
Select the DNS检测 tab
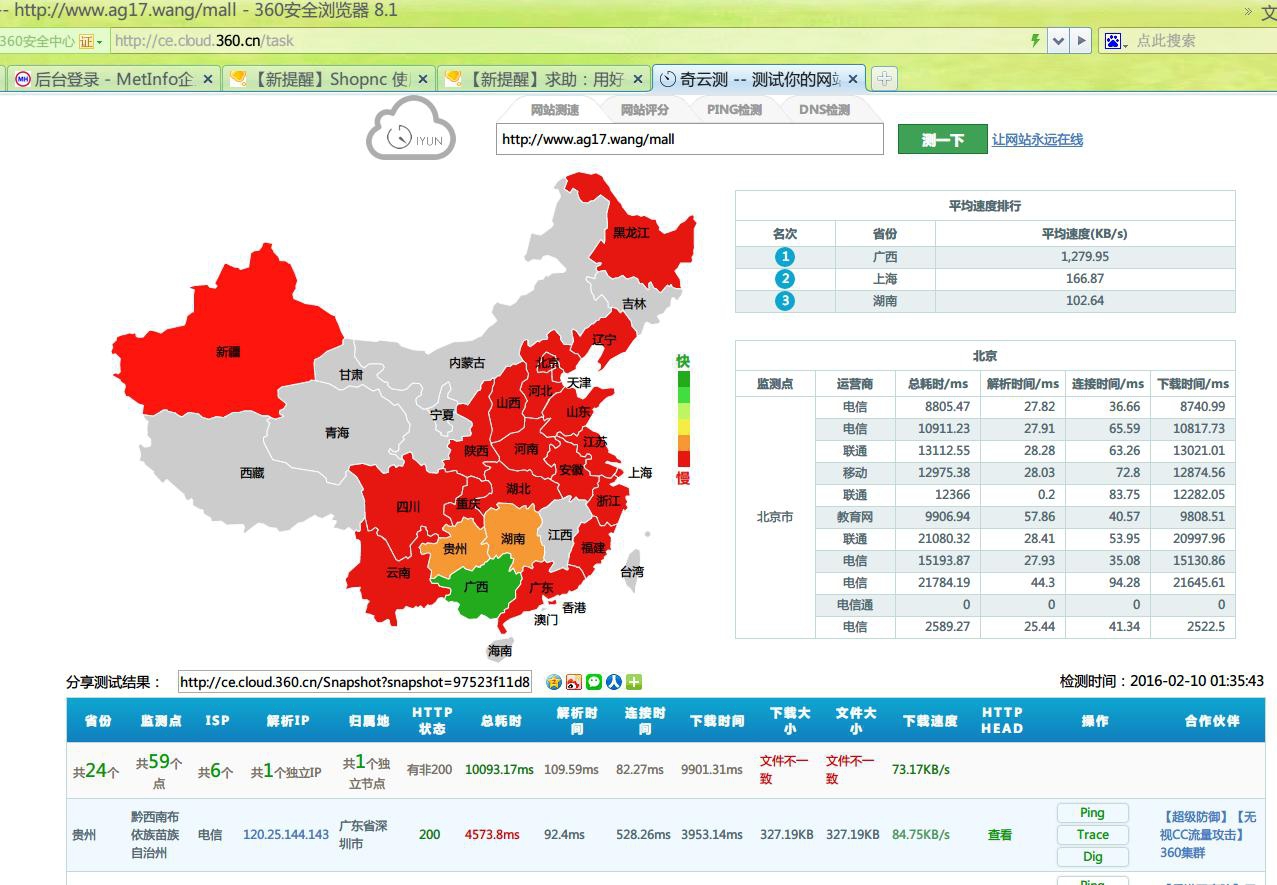[x=824, y=110]
